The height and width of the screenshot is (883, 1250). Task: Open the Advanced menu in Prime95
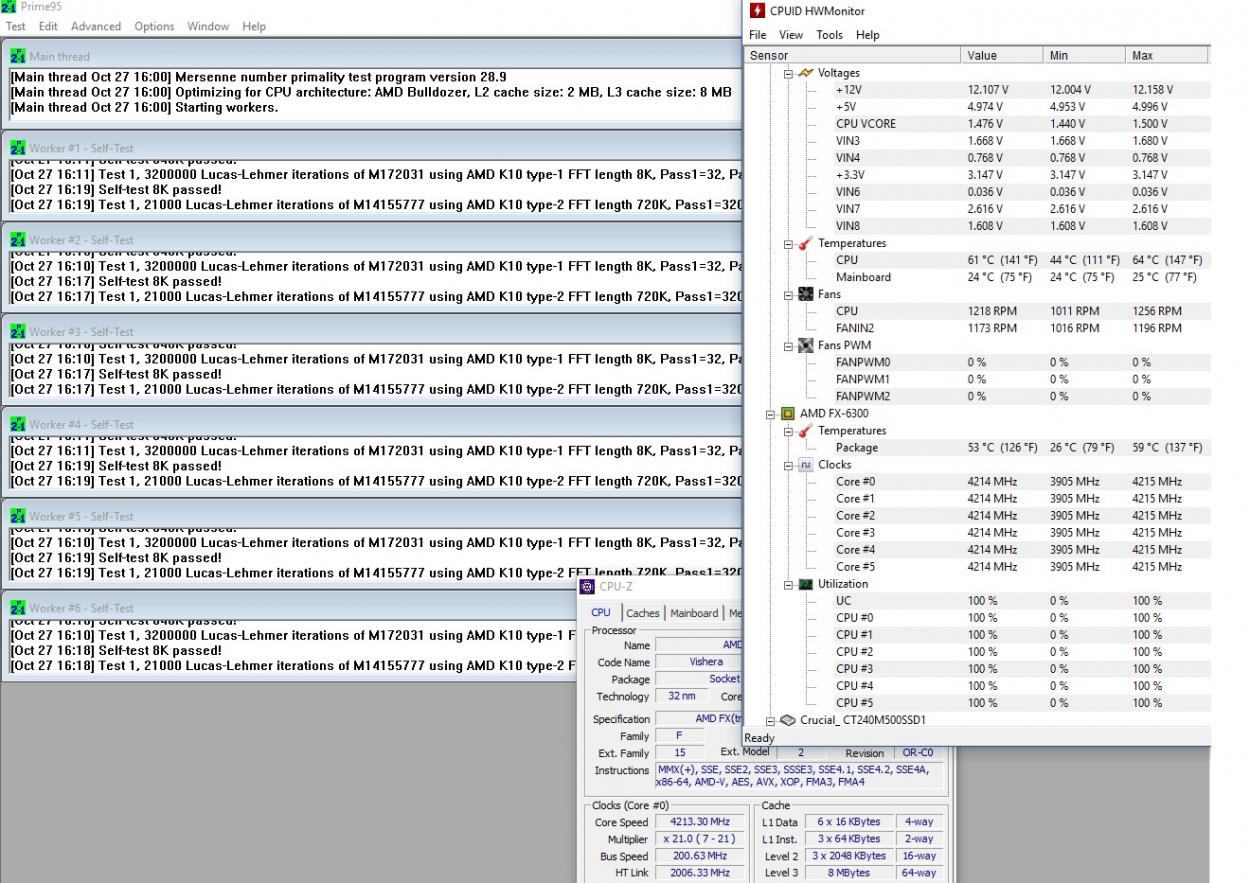pyautogui.click(x=96, y=26)
